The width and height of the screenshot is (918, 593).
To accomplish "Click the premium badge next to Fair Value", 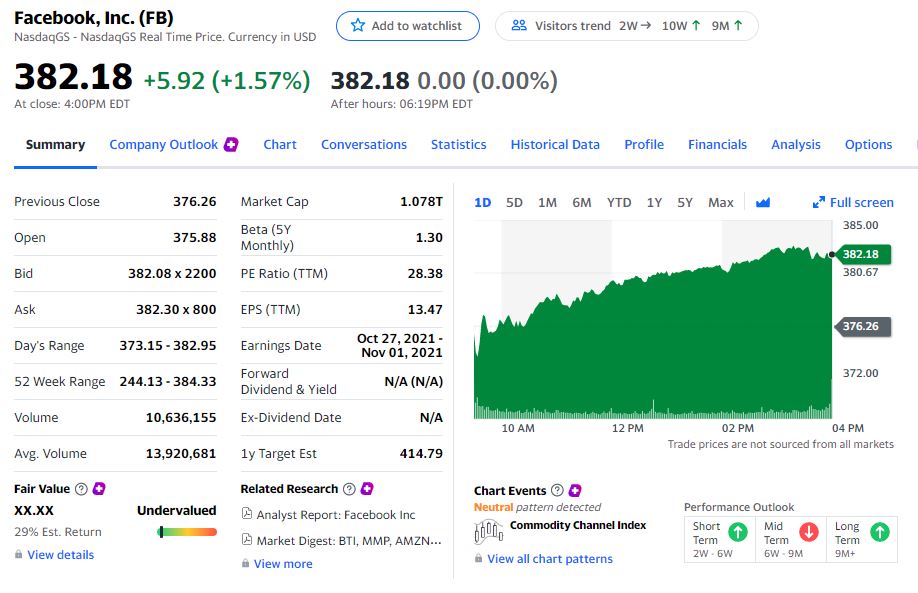I will (x=99, y=488).
